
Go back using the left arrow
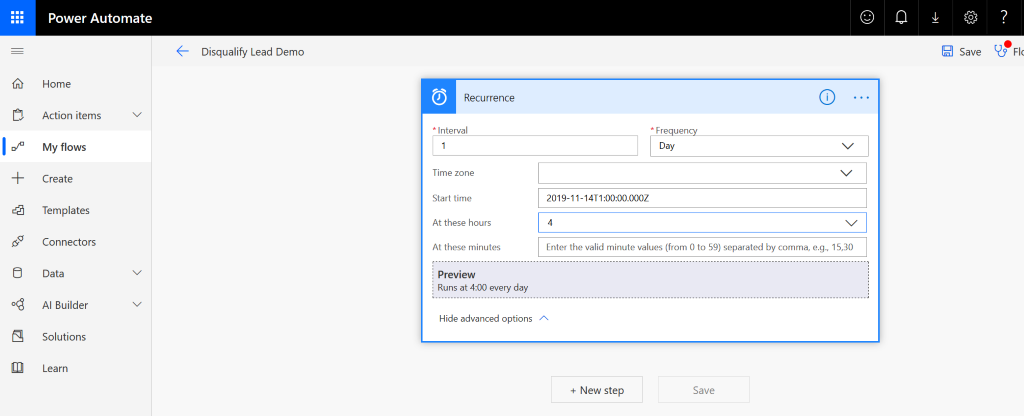(x=182, y=52)
